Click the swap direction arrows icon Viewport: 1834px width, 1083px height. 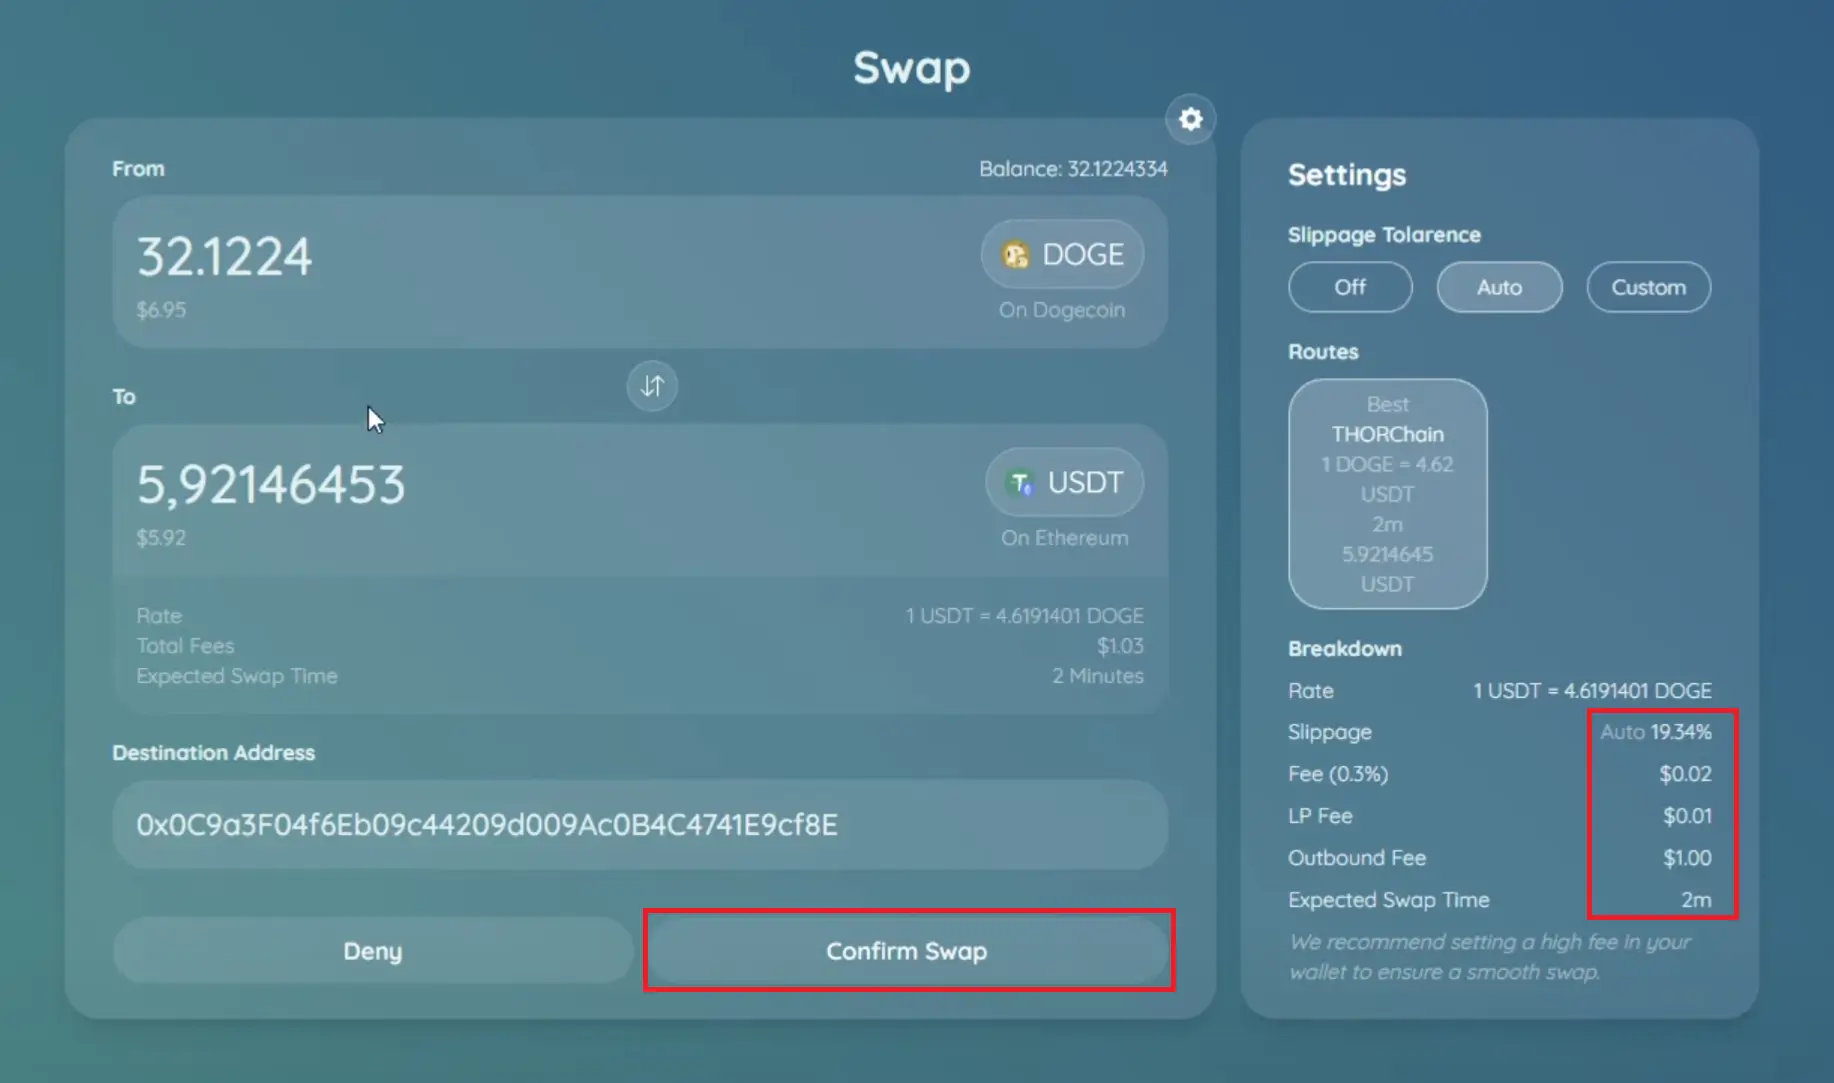[652, 386]
